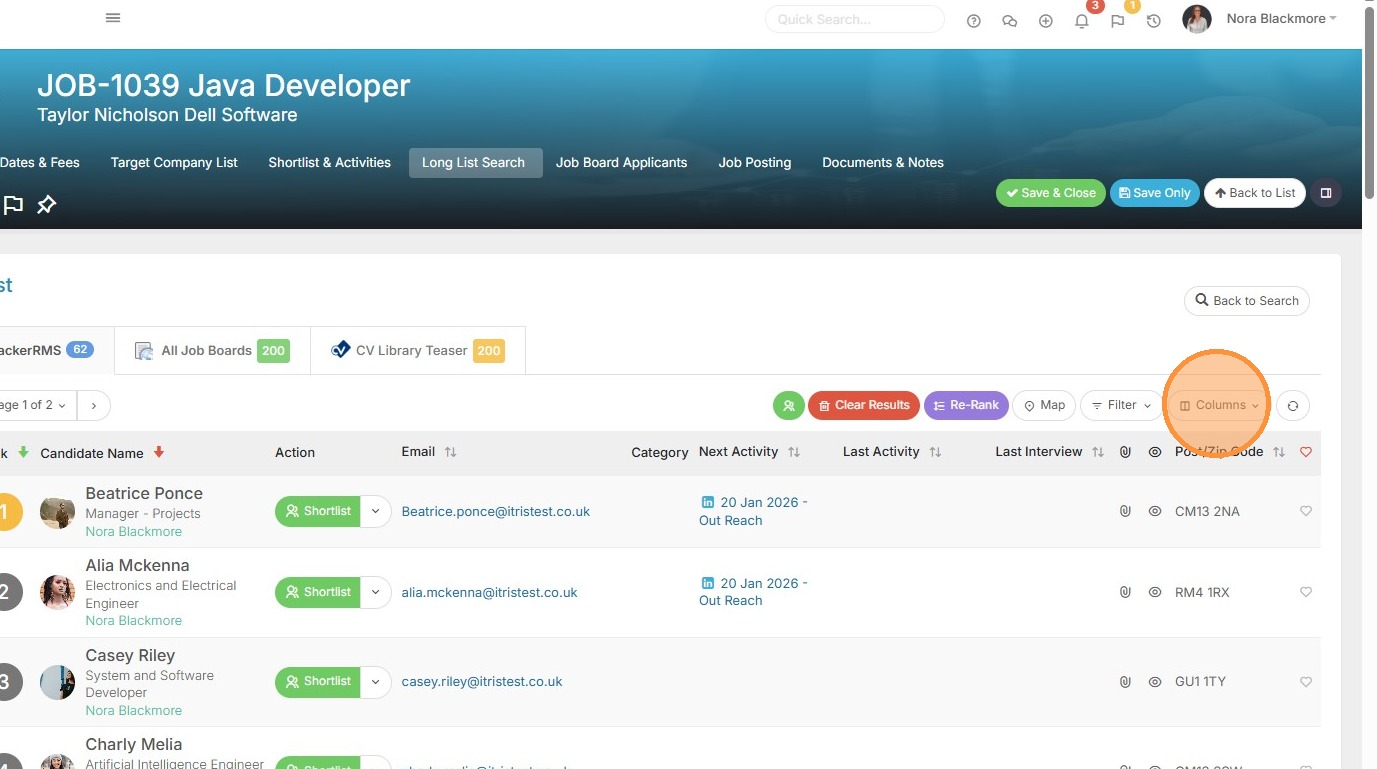Click the refresh results icon button
Viewport: 1377px width, 769px height.
pyautogui.click(x=1292, y=406)
